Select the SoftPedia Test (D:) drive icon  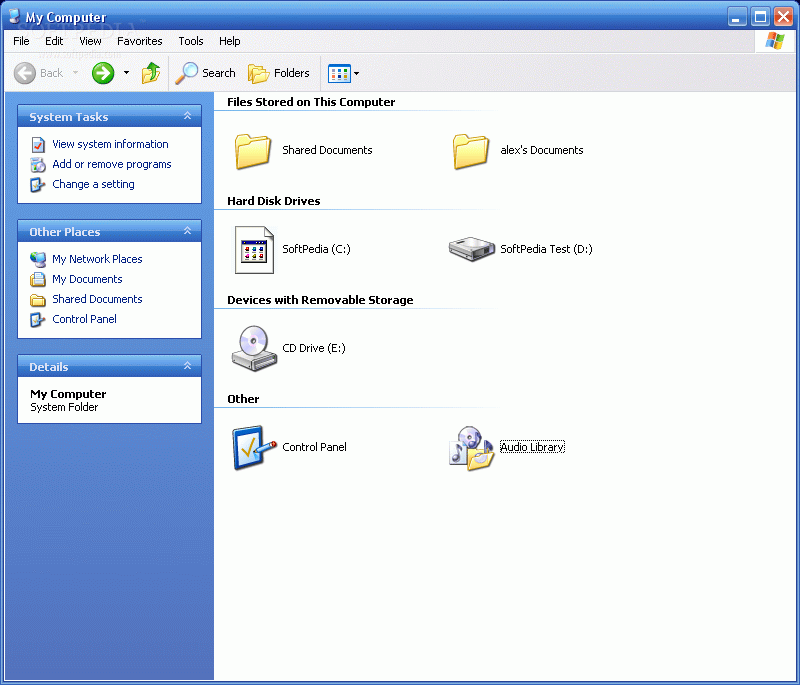coord(471,248)
